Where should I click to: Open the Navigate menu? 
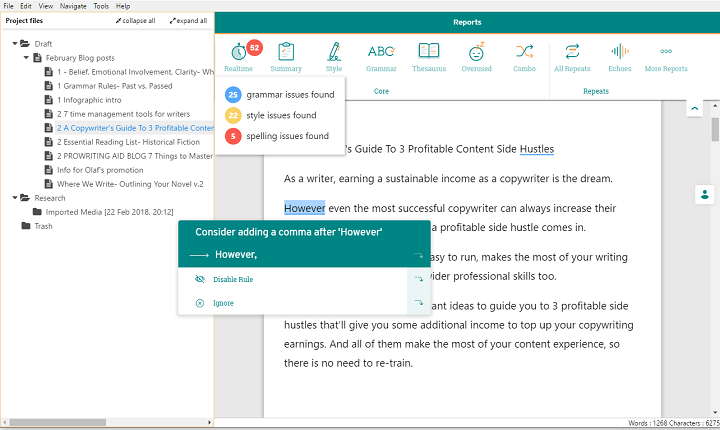click(73, 6)
